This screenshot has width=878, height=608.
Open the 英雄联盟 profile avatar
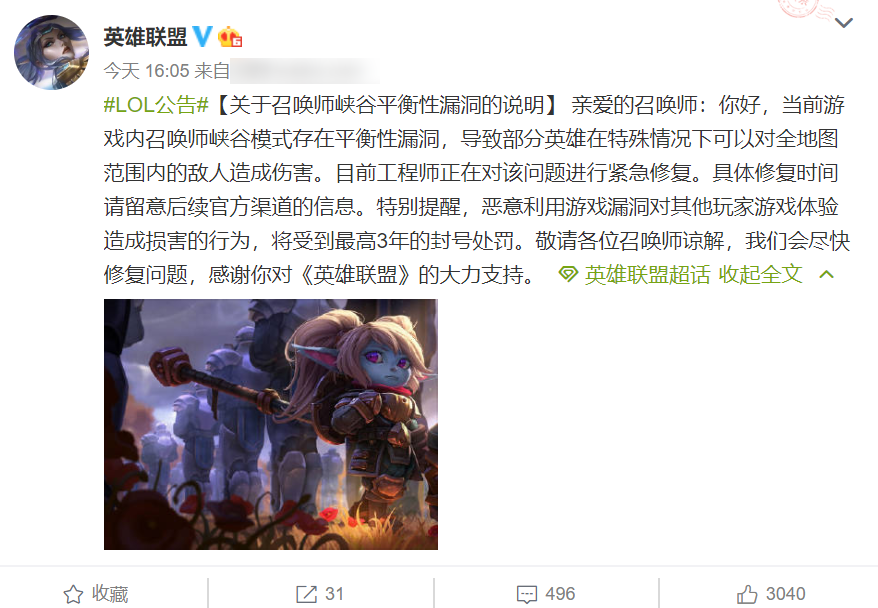click(x=51, y=52)
